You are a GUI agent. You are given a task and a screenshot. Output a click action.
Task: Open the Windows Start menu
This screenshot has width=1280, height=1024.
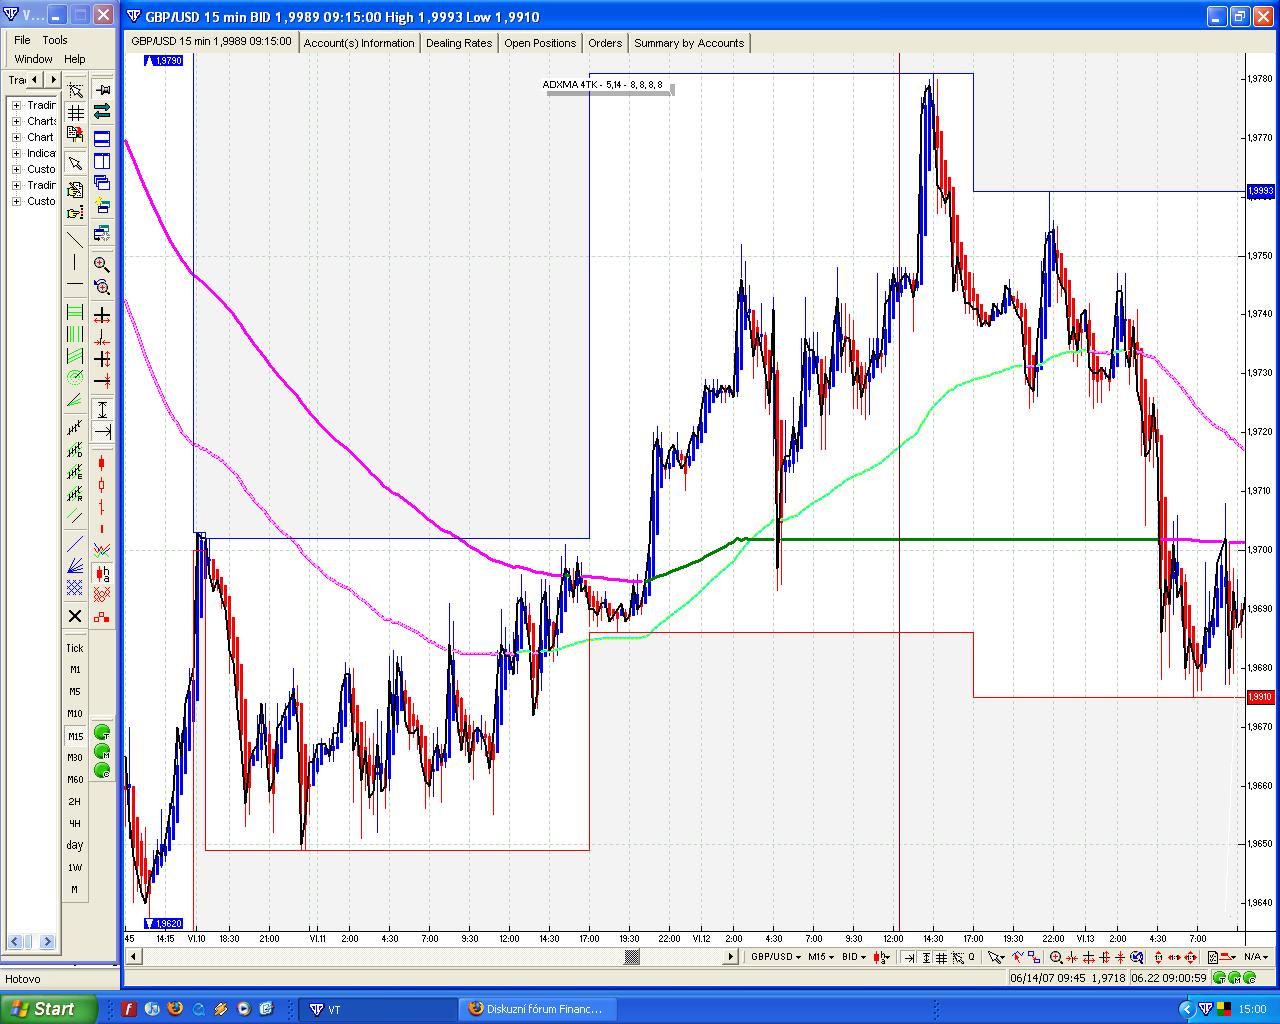(x=48, y=1009)
